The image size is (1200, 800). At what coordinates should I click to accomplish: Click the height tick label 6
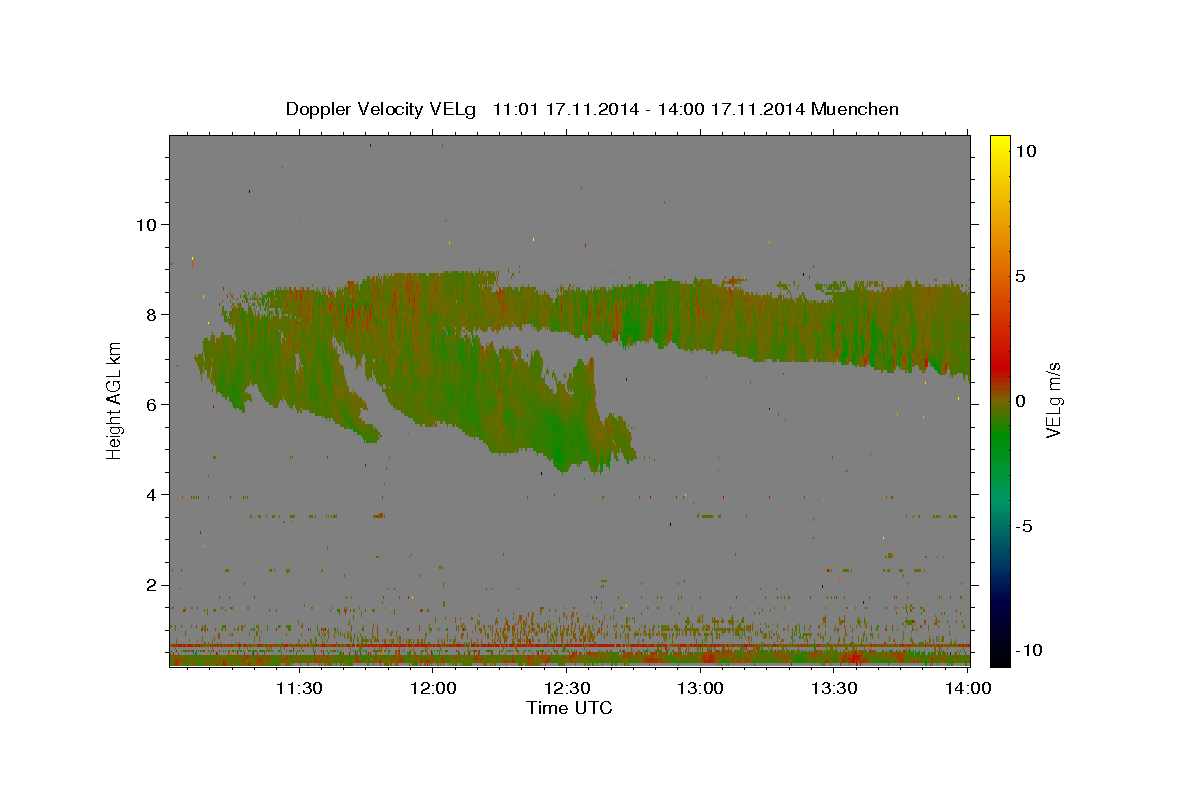(149, 405)
